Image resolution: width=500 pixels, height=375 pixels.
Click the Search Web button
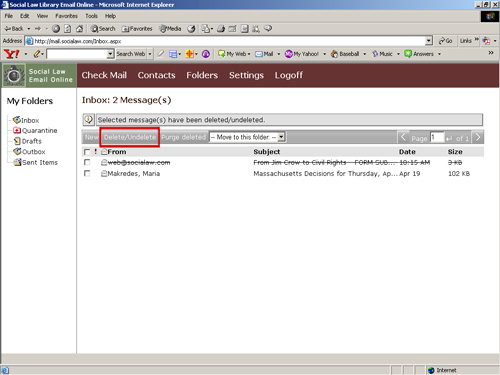click(x=131, y=54)
